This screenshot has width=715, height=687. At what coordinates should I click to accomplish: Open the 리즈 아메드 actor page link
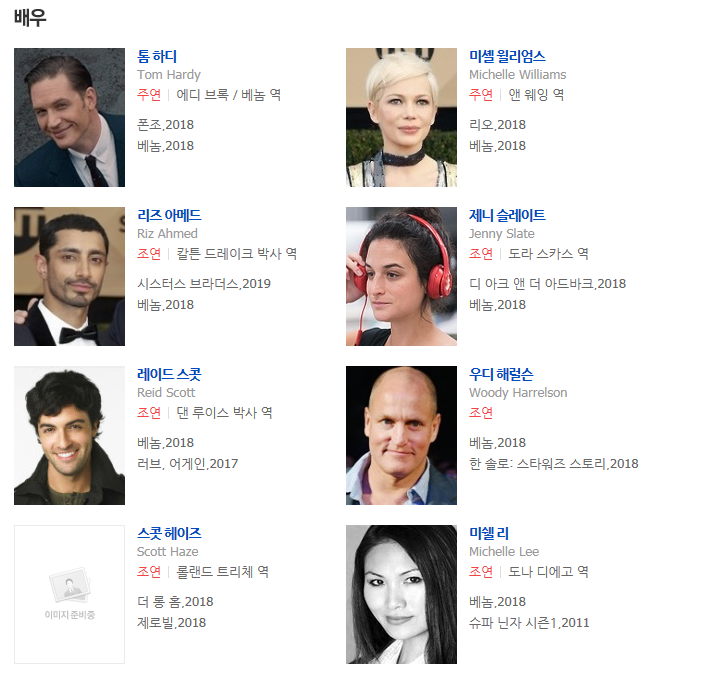tap(169, 215)
